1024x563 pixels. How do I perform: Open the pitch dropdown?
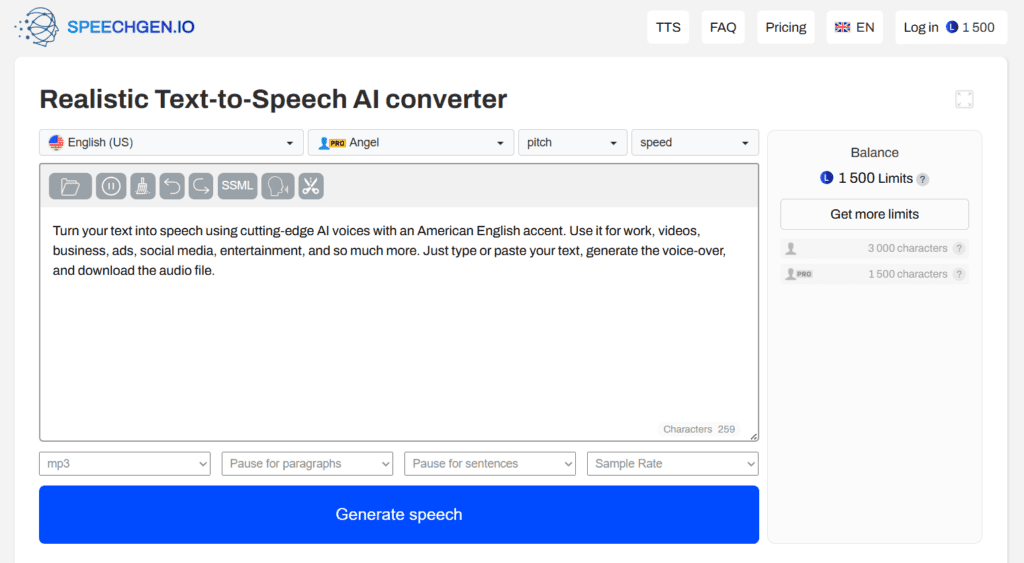pyautogui.click(x=573, y=142)
